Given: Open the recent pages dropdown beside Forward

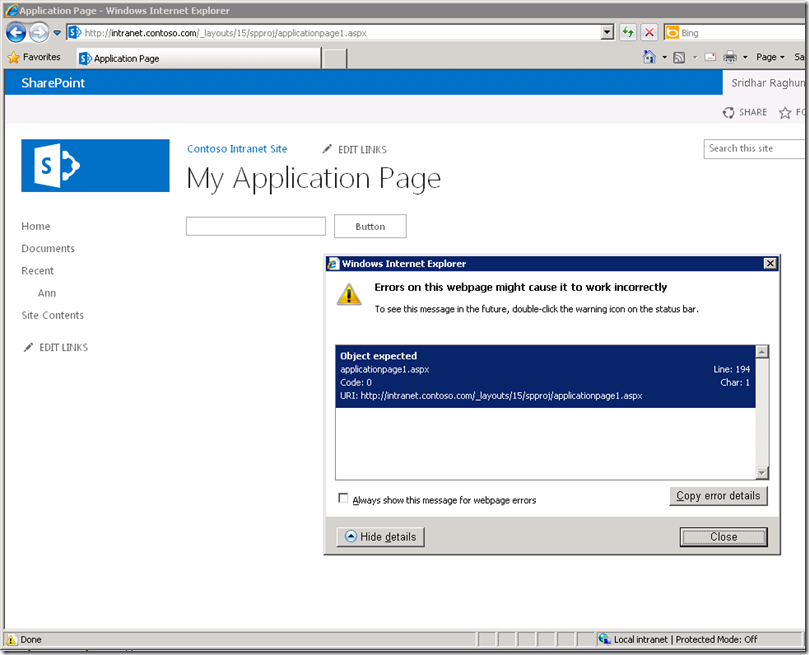Looking at the screenshot, I should [57, 33].
